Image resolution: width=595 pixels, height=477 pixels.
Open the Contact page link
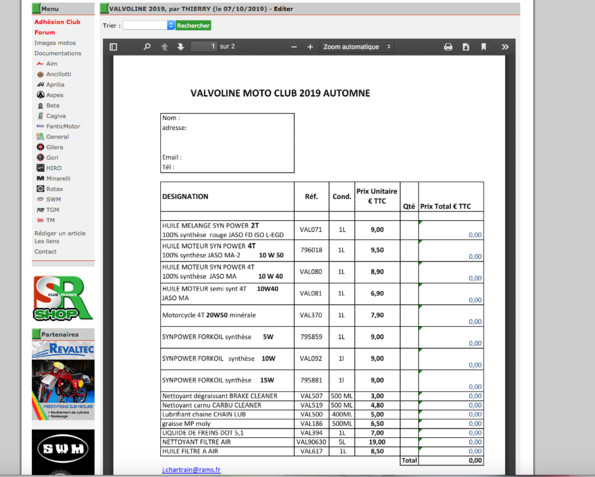(45, 252)
